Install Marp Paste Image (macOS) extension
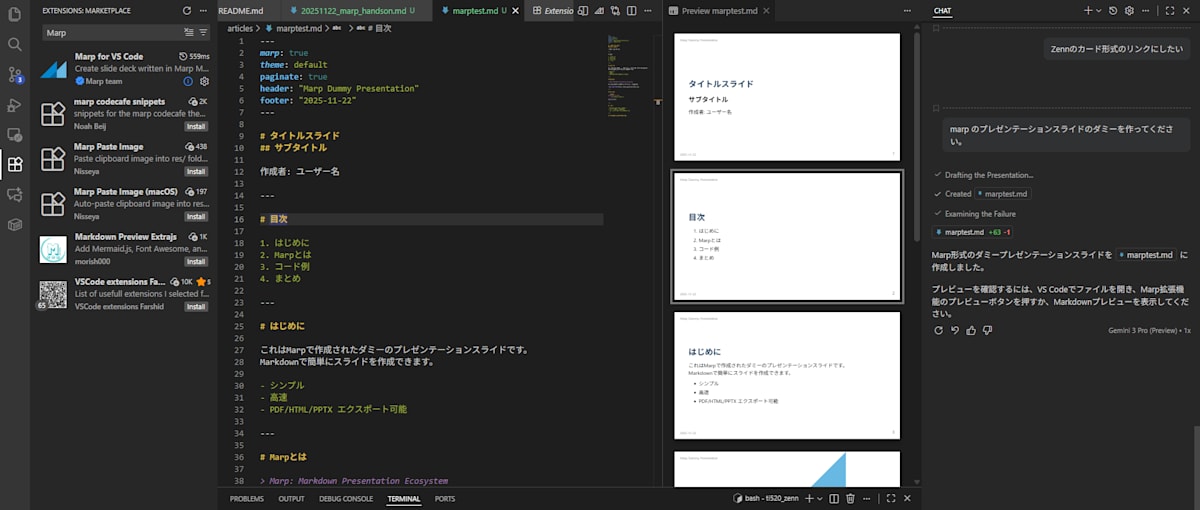 196,216
